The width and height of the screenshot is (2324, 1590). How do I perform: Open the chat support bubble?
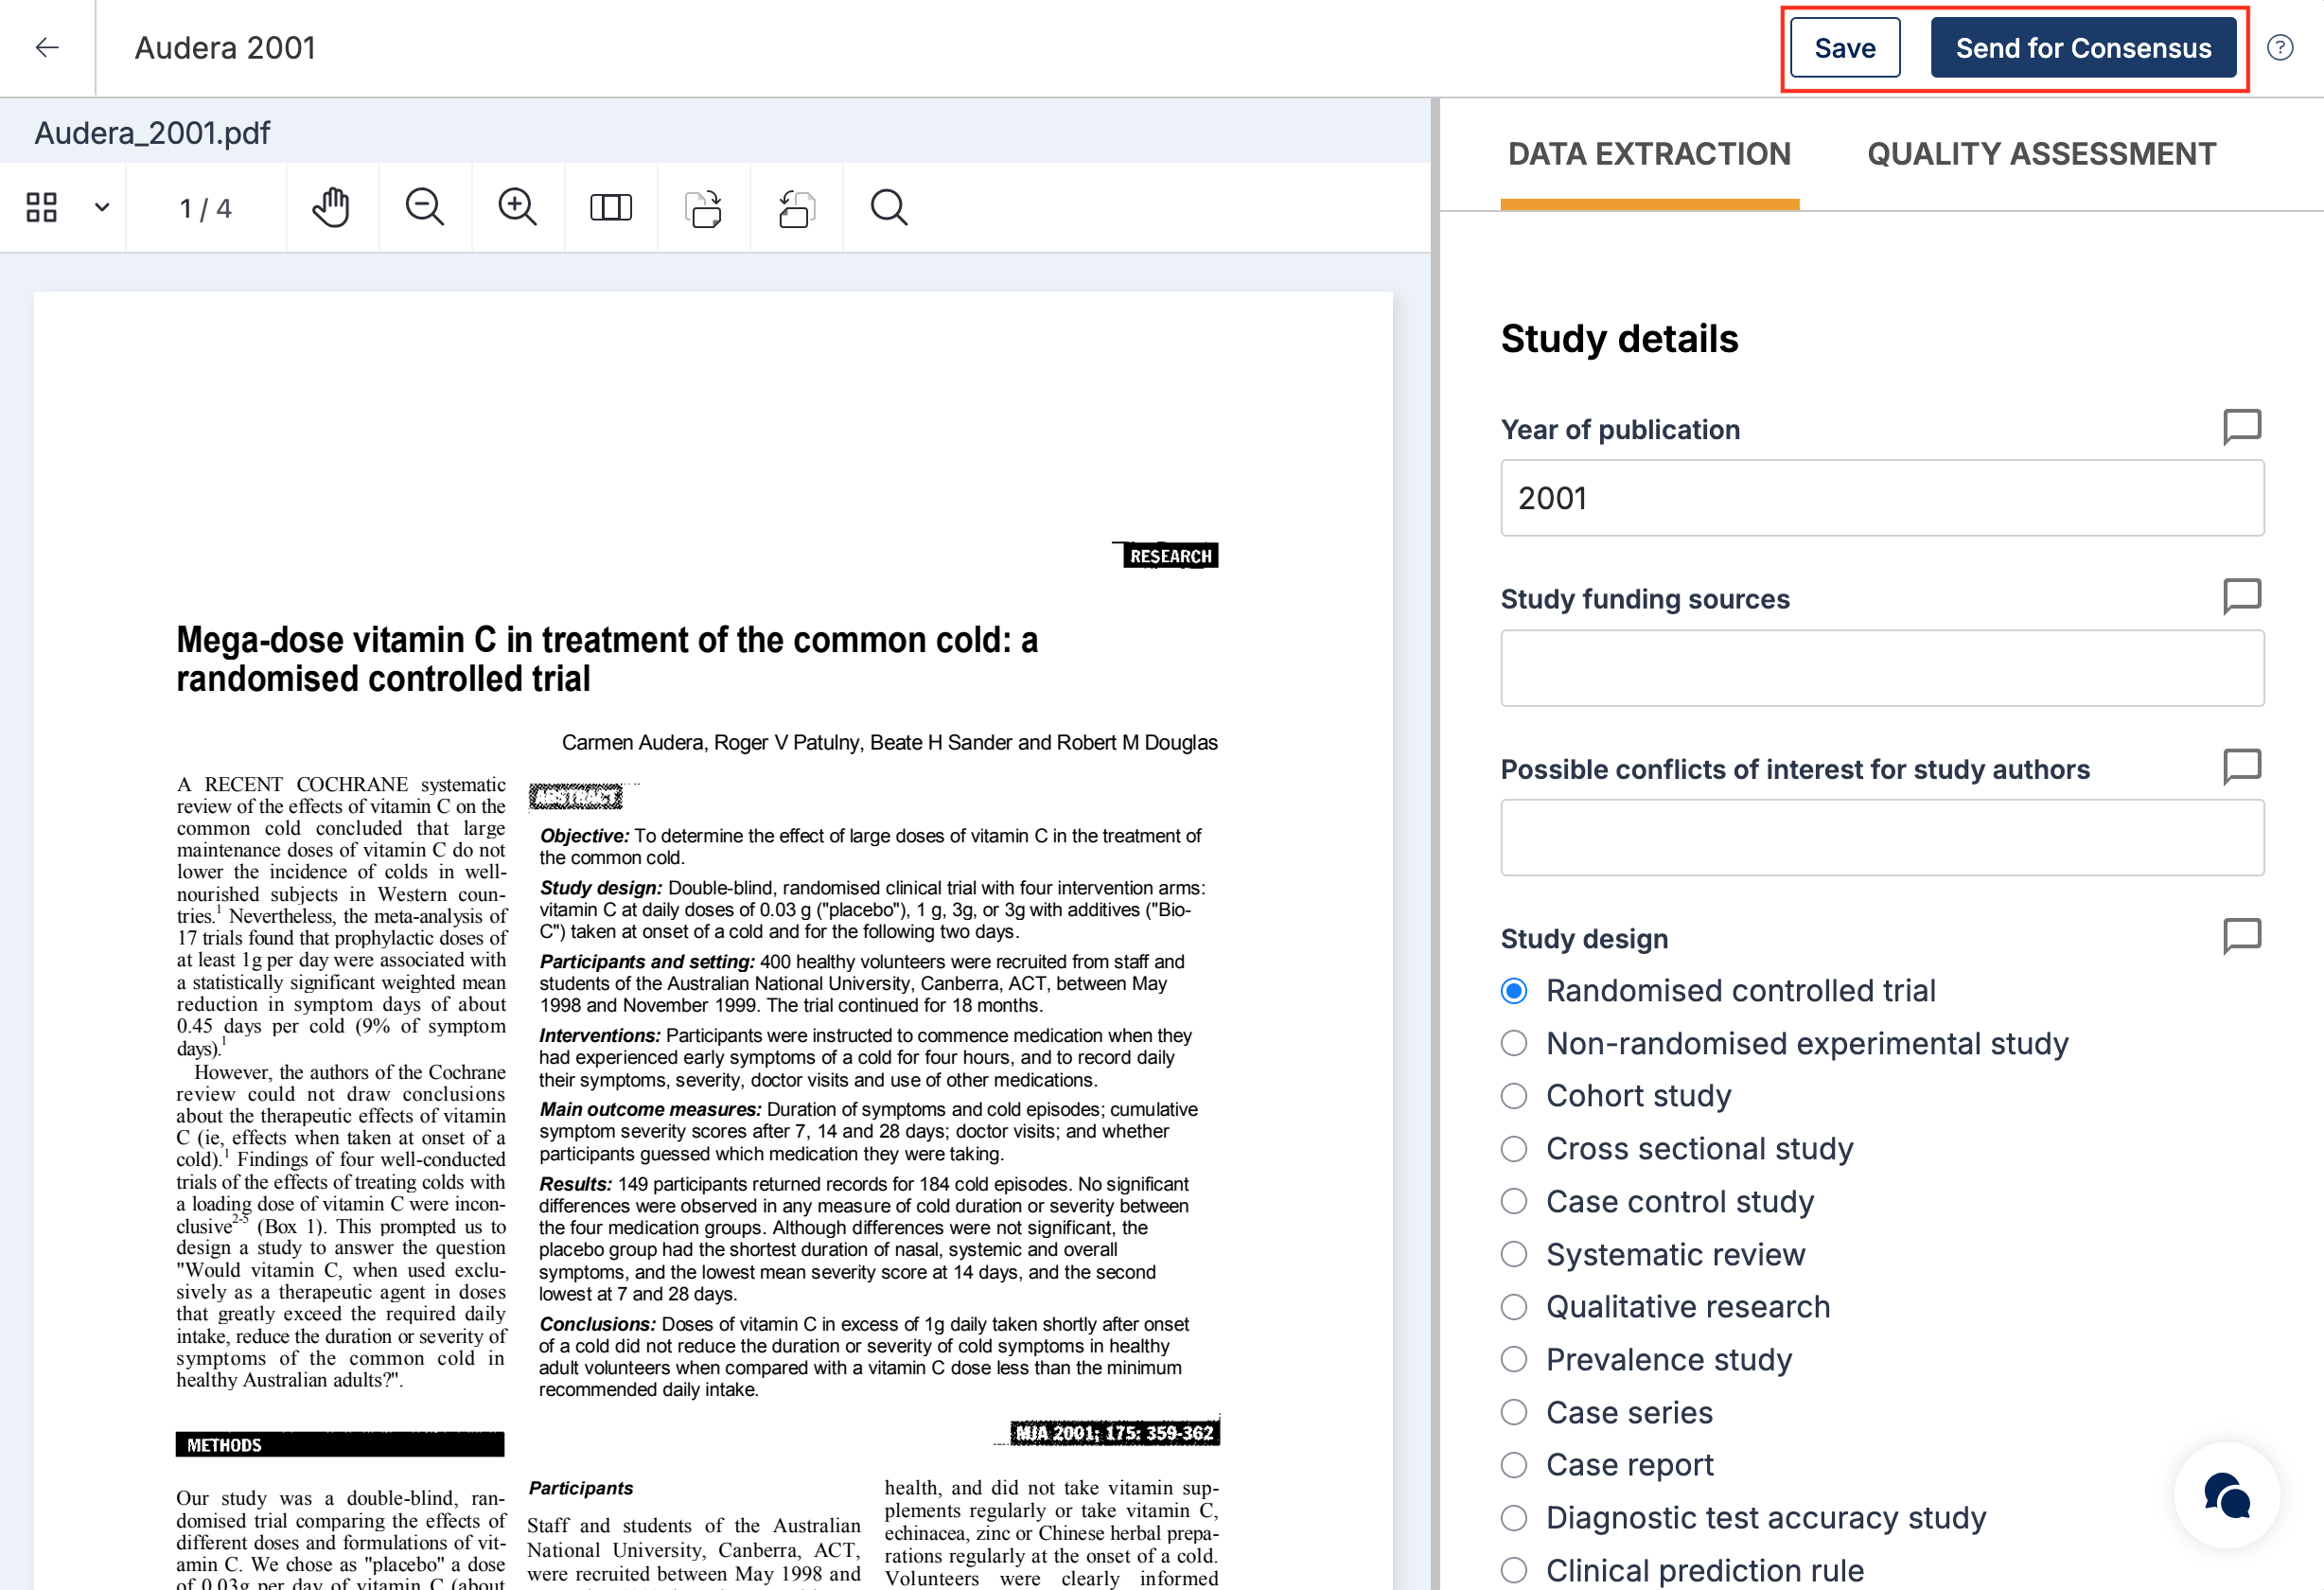pyautogui.click(x=2227, y=1495)
